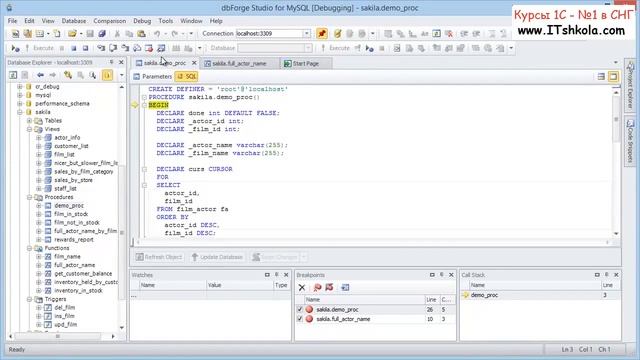Click the SQL view button
640x360 pixels.
(x=187, y=76)
